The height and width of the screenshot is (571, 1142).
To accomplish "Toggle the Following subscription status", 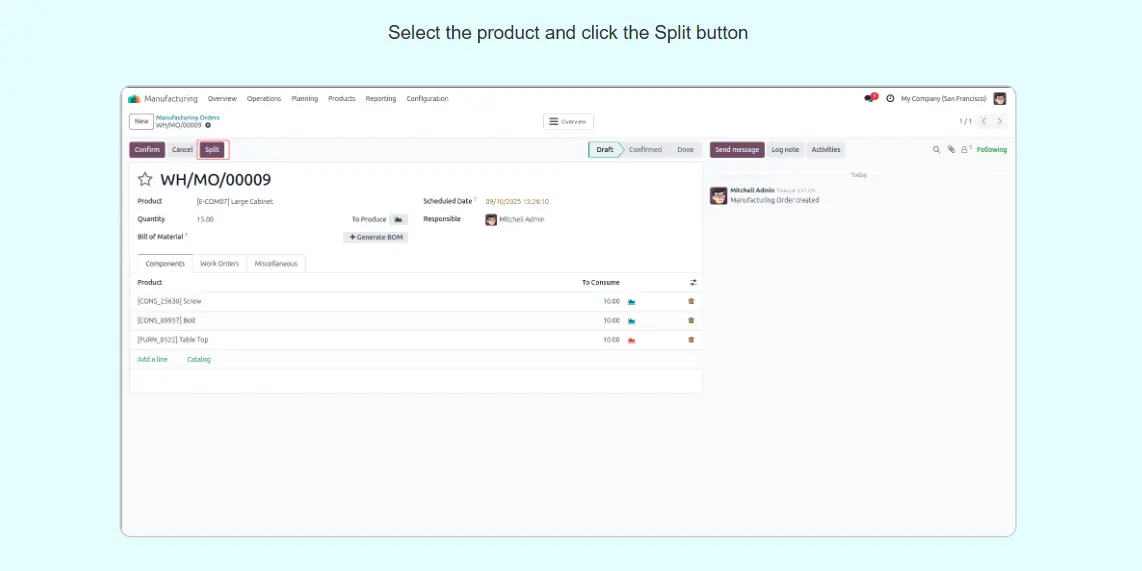I will pyautogui.click(x=992, y=150).
